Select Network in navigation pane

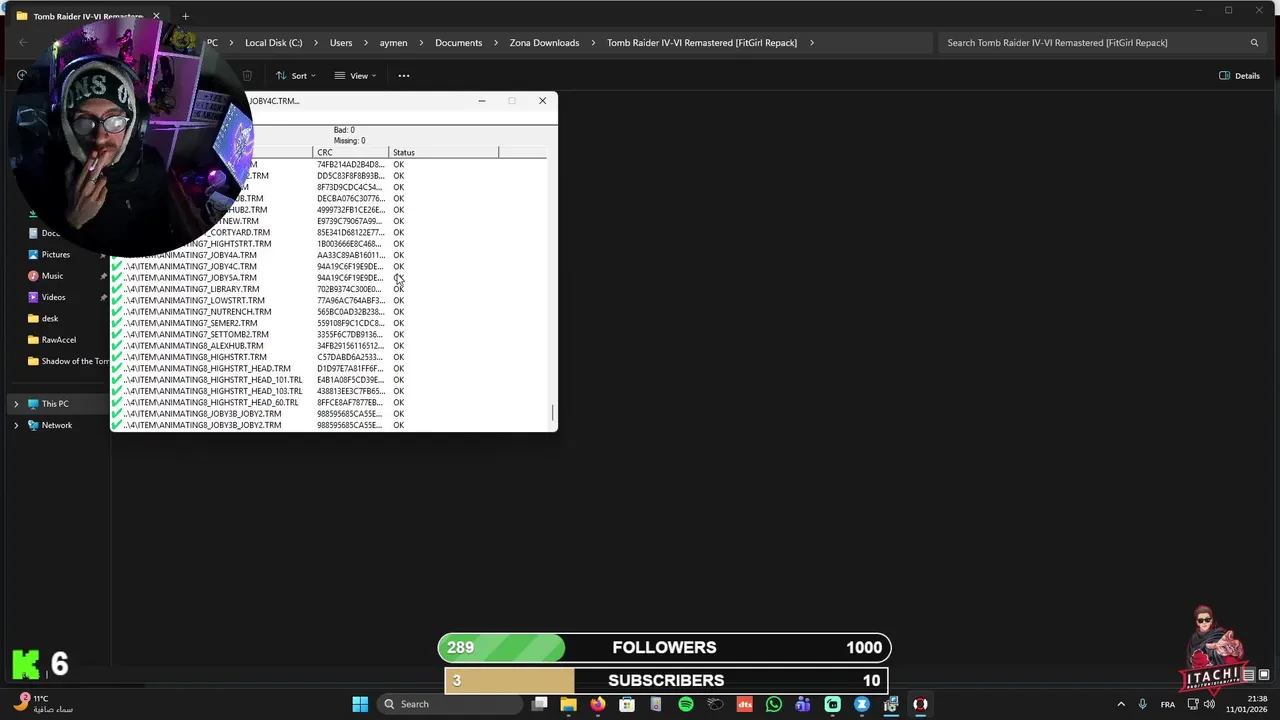57,425
